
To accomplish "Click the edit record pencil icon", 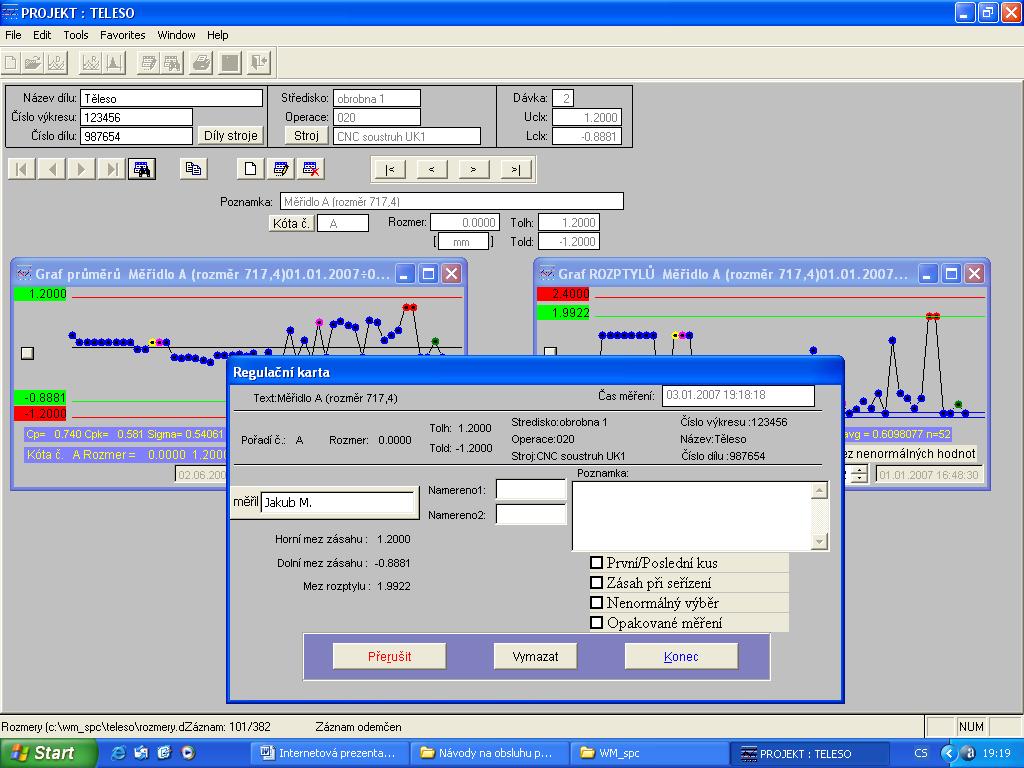I will pyautogui.click(x=281, y=169).
